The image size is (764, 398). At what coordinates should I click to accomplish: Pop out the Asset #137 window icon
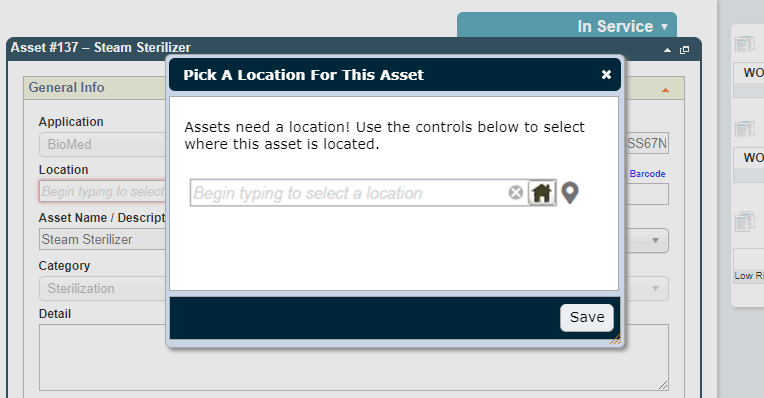(685, 50)
